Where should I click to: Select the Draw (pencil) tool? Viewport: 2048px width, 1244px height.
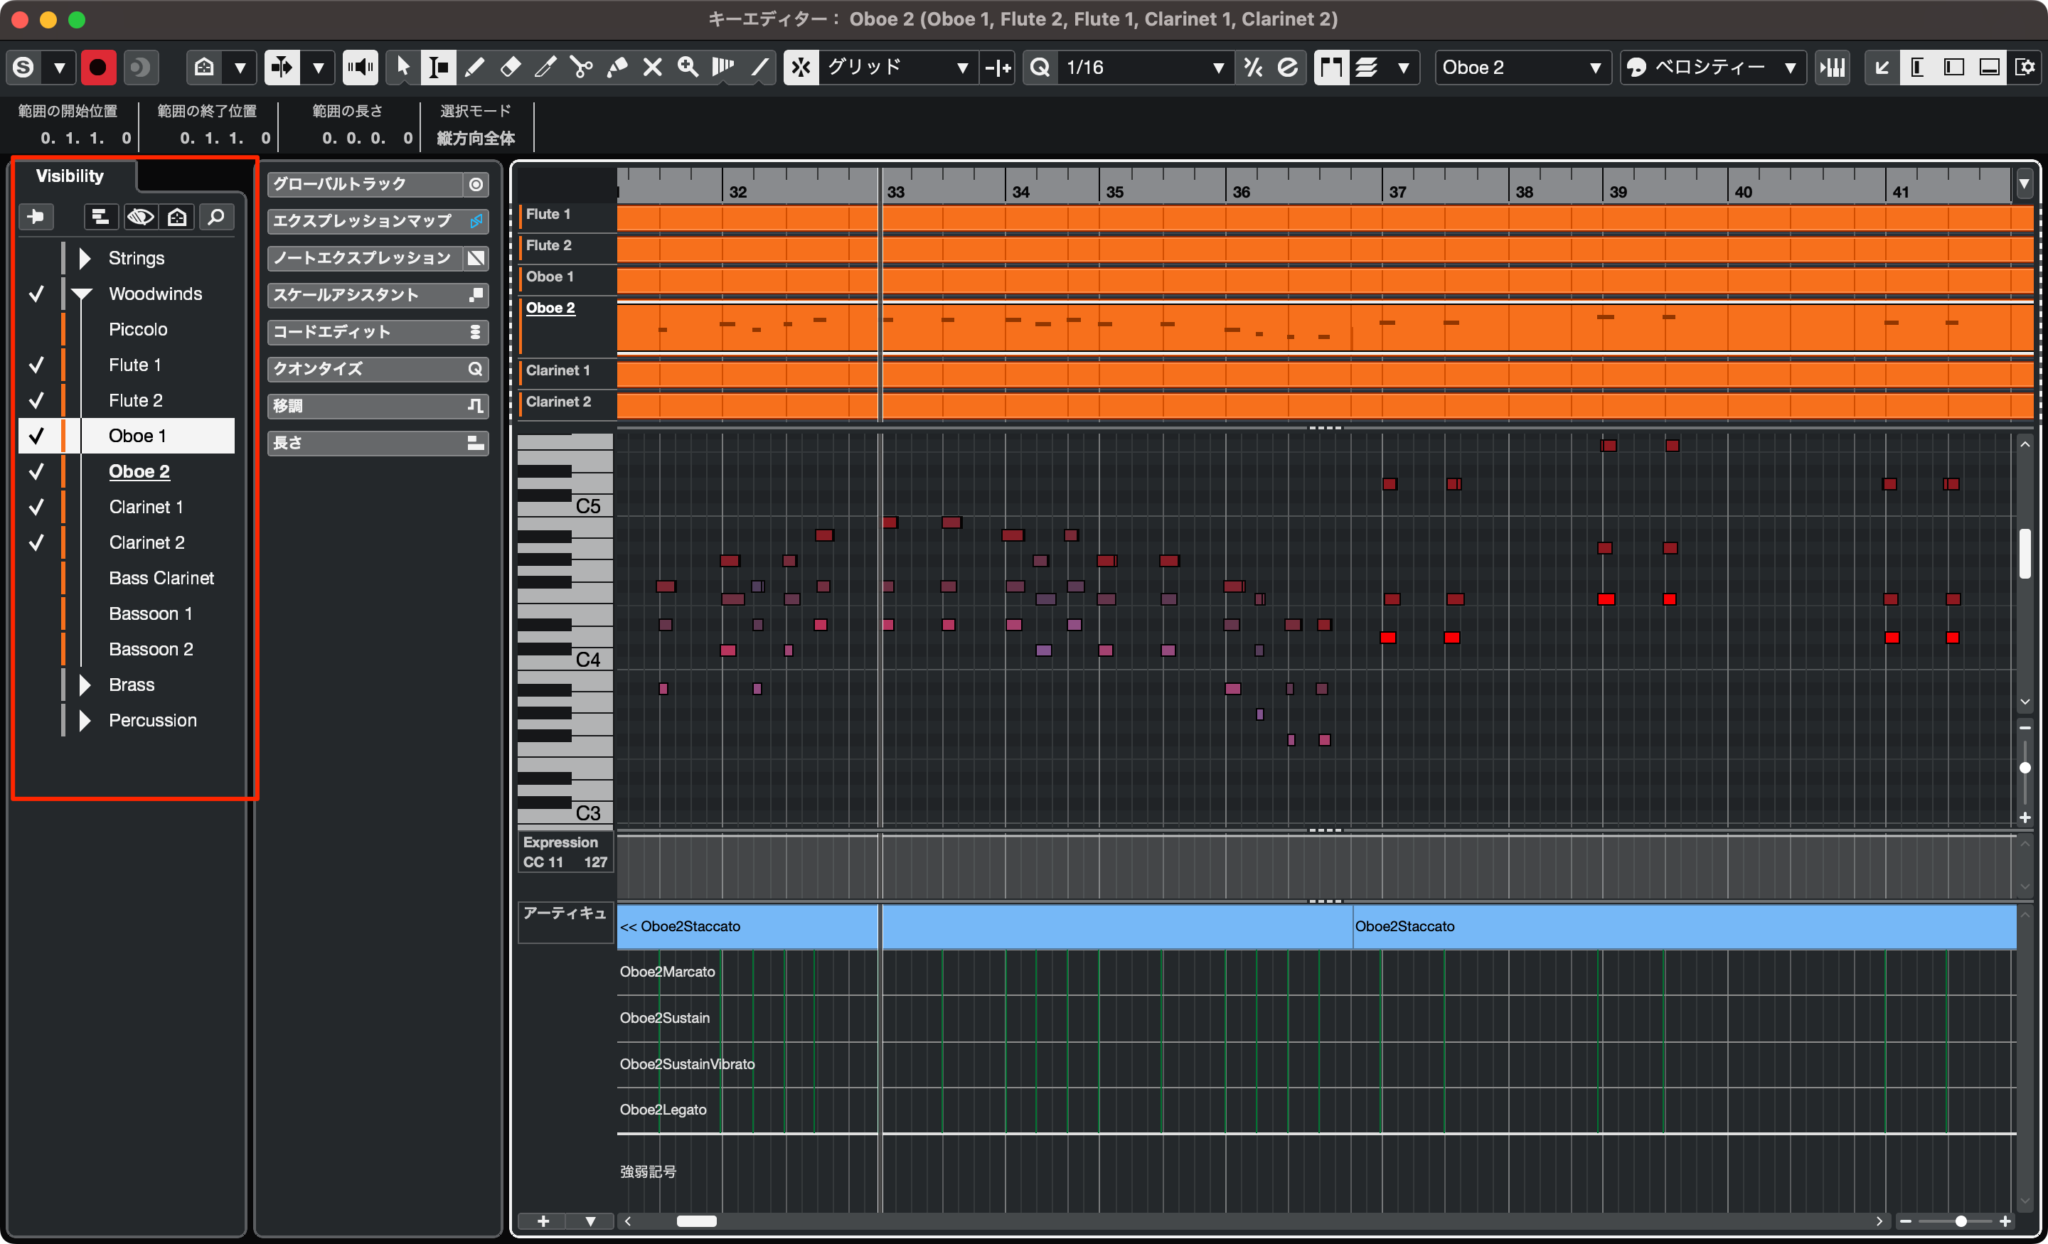click(475, 67)
